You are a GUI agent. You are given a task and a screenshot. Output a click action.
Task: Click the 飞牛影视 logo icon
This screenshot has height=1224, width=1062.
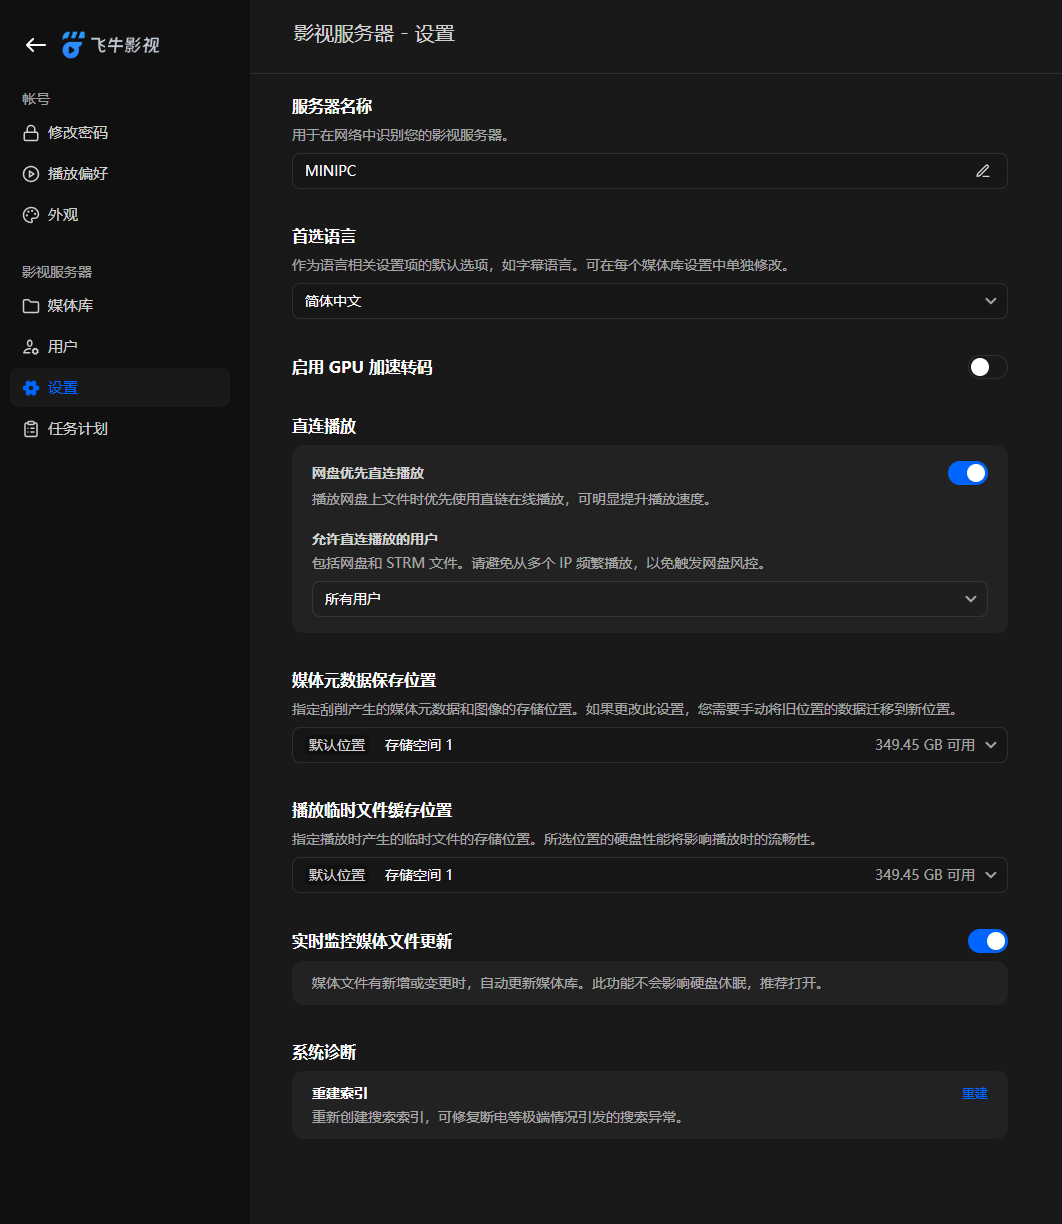tap(73, 45)
